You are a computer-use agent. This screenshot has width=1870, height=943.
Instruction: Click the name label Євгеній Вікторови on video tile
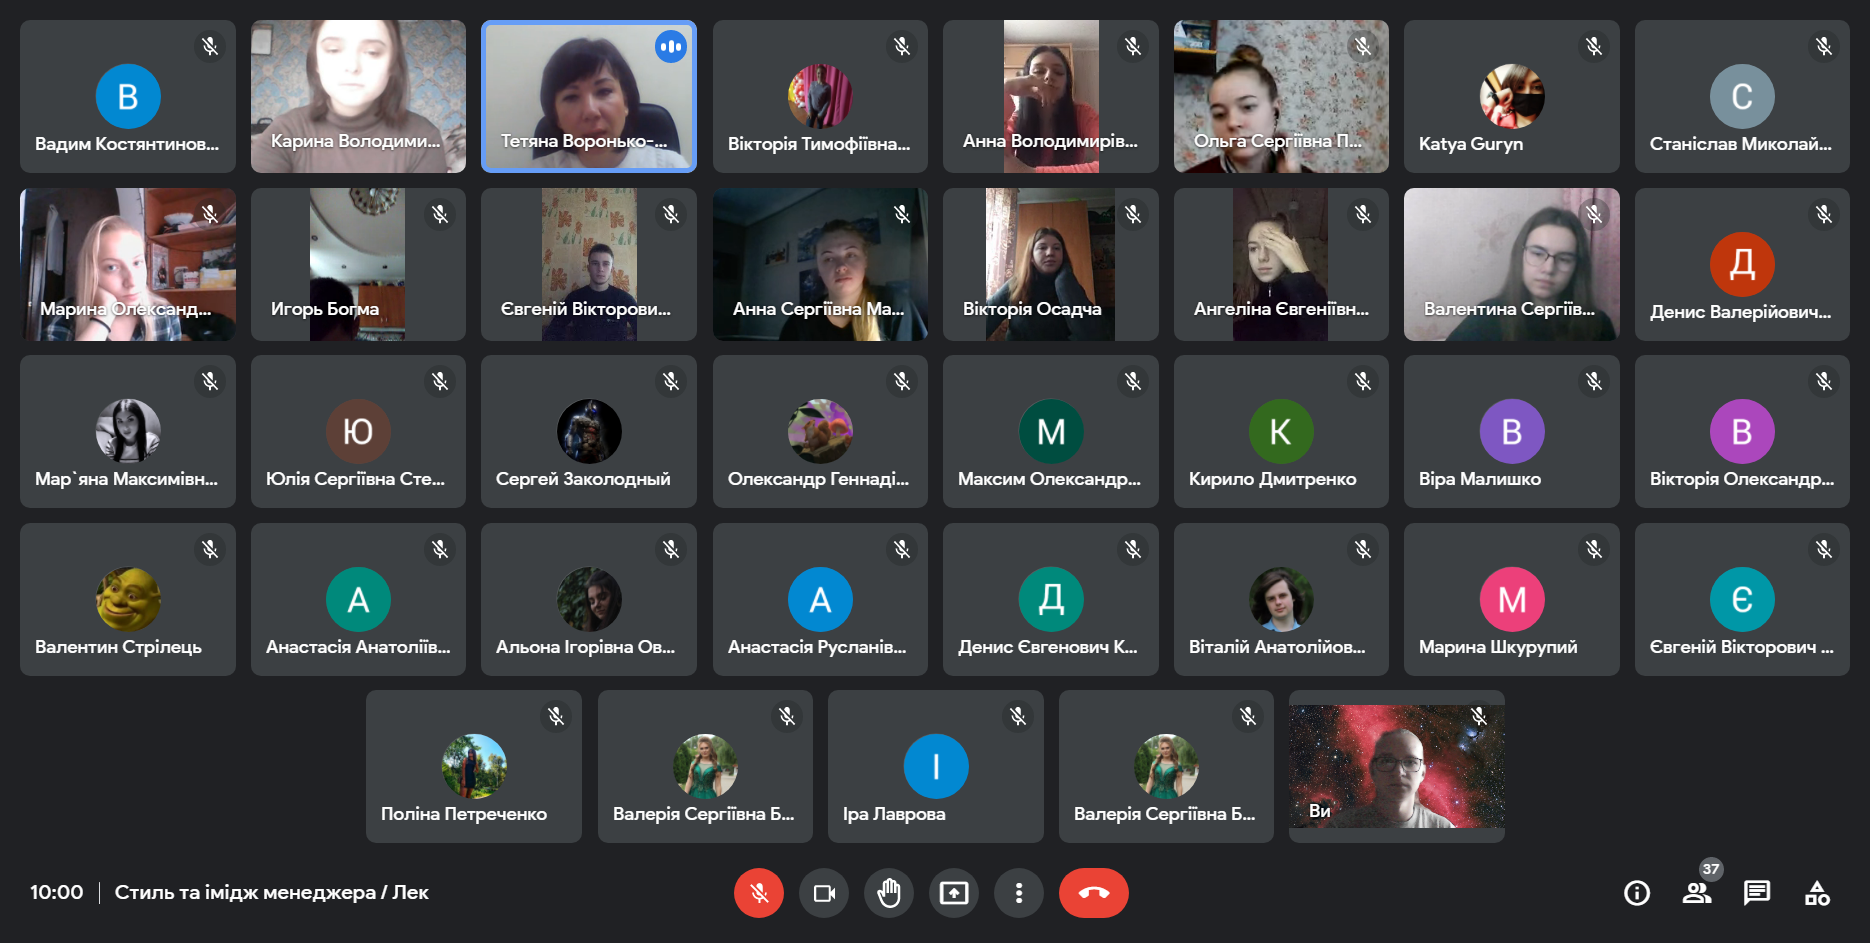pyautogui.click(x=585, y=309)
